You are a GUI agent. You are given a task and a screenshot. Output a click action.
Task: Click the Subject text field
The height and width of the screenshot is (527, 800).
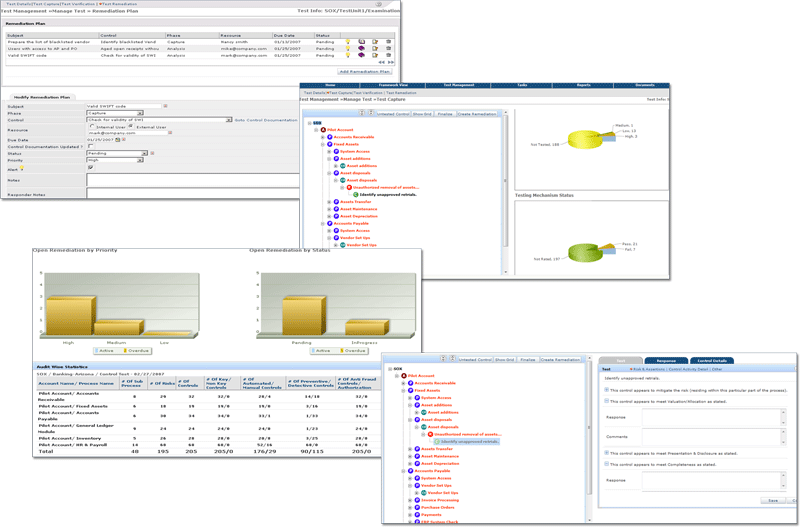[x=123, y=106]
